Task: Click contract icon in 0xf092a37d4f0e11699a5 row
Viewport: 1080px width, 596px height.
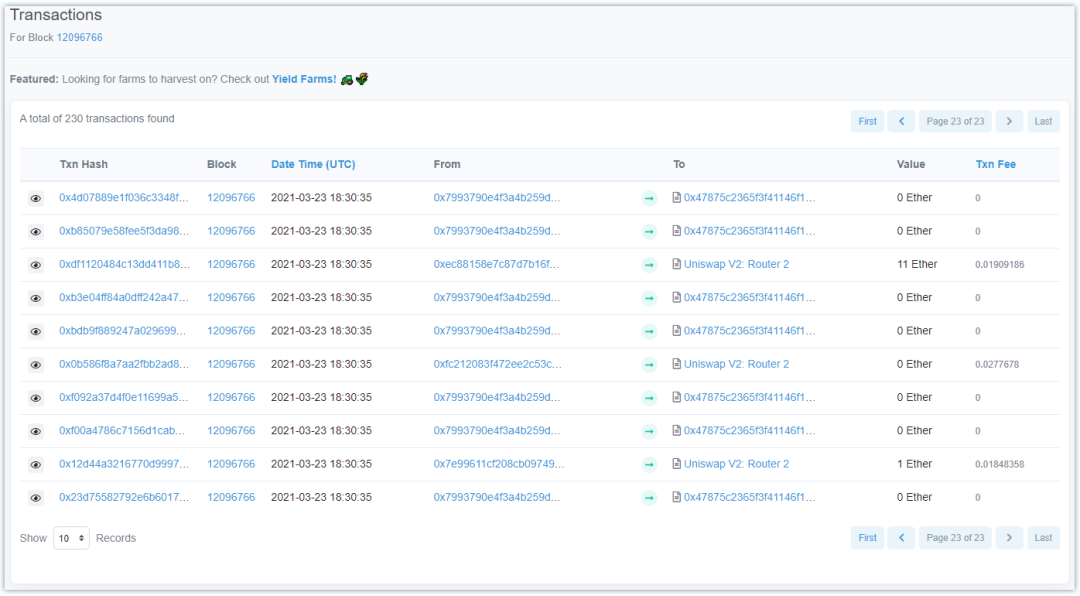Action: [x=676, y=397]
